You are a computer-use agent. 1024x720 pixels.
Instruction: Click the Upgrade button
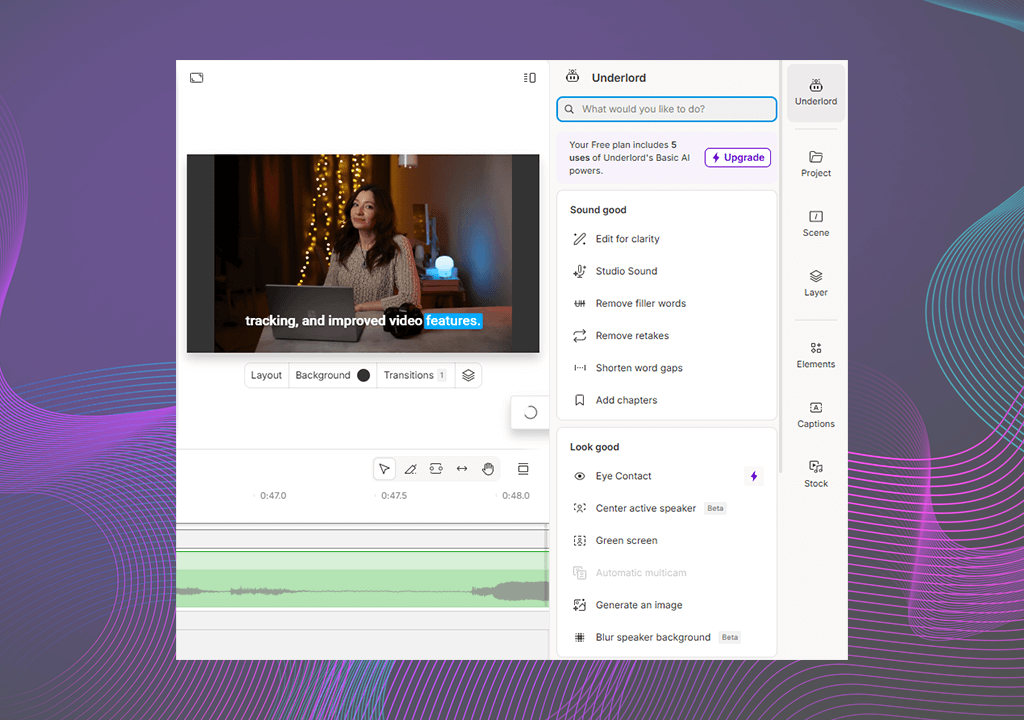738,157
